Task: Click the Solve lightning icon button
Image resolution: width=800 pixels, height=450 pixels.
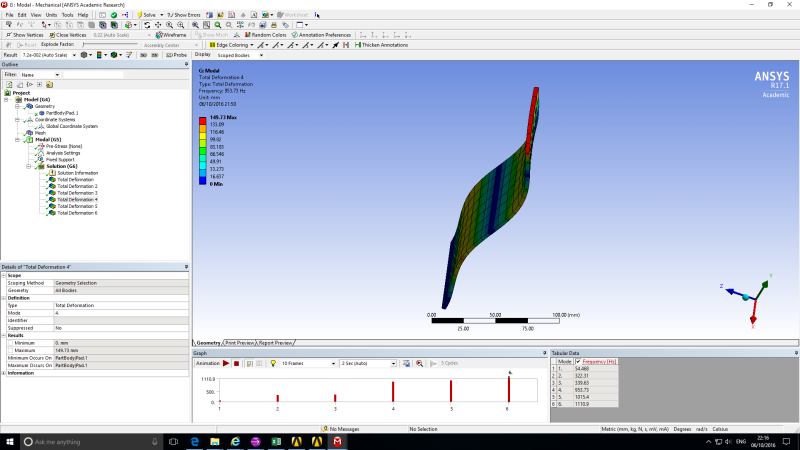Action: [x=147, y=15]
